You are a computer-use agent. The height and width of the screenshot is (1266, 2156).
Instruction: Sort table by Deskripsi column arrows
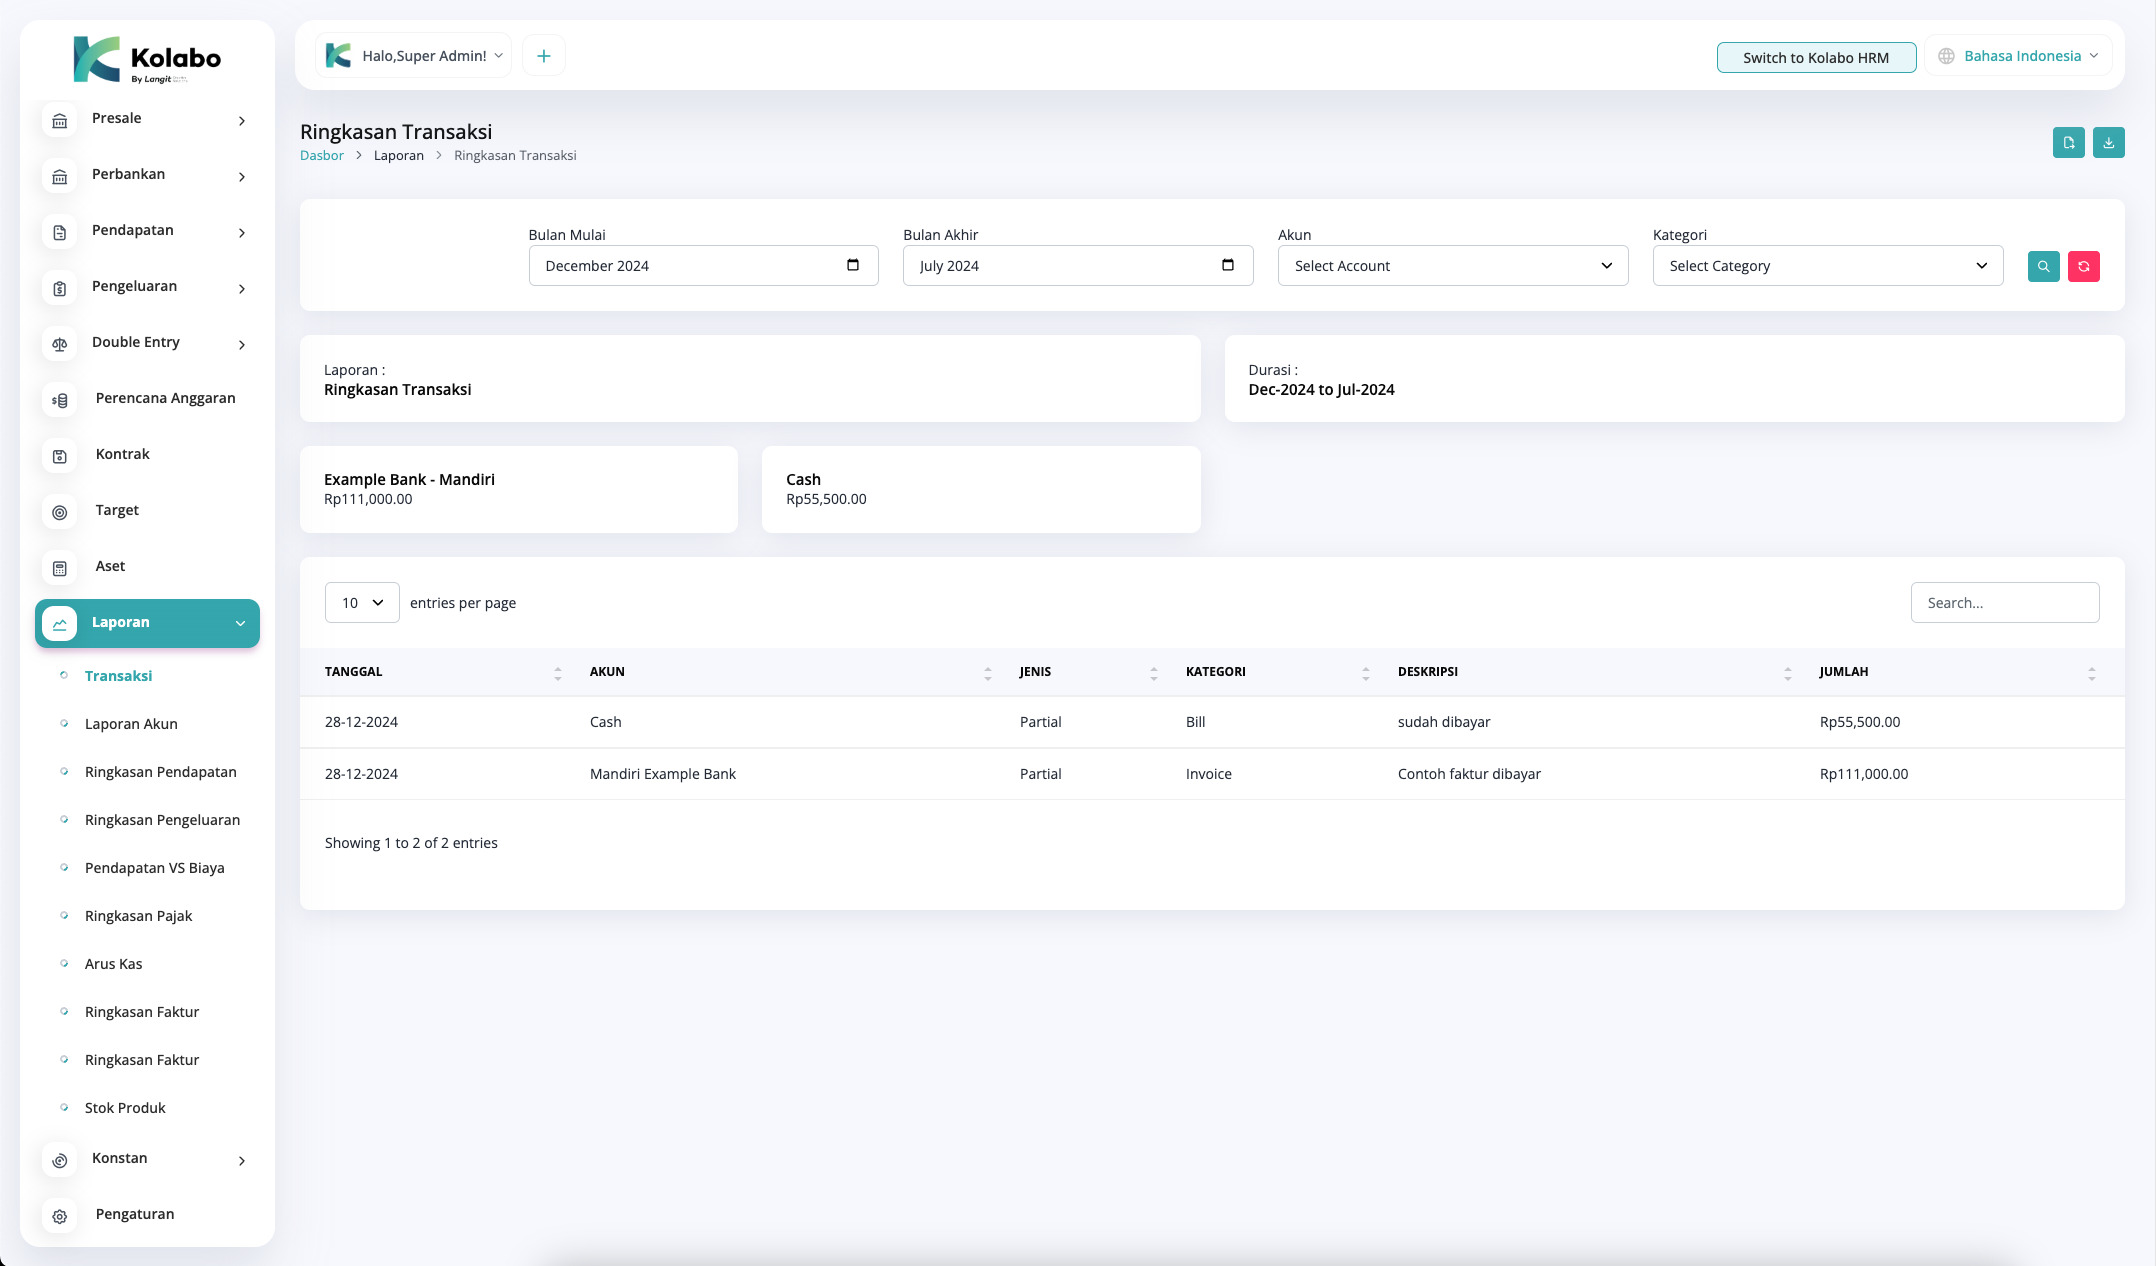(1788, 674)
